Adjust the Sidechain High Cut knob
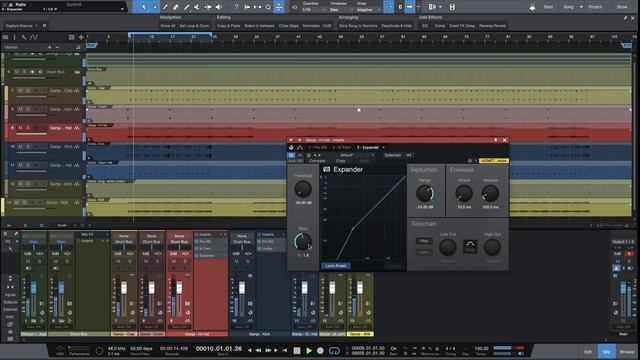Viewport: 640px width, 360px height. 492,247
